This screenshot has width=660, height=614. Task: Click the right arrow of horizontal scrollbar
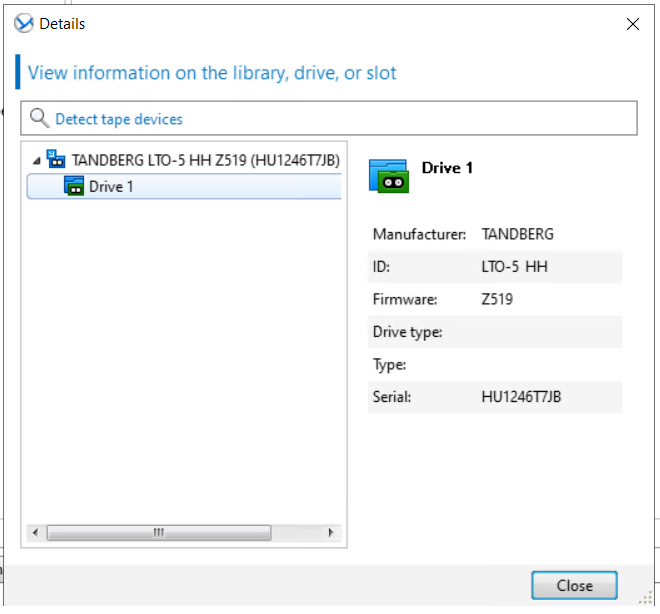click(331, 533)
